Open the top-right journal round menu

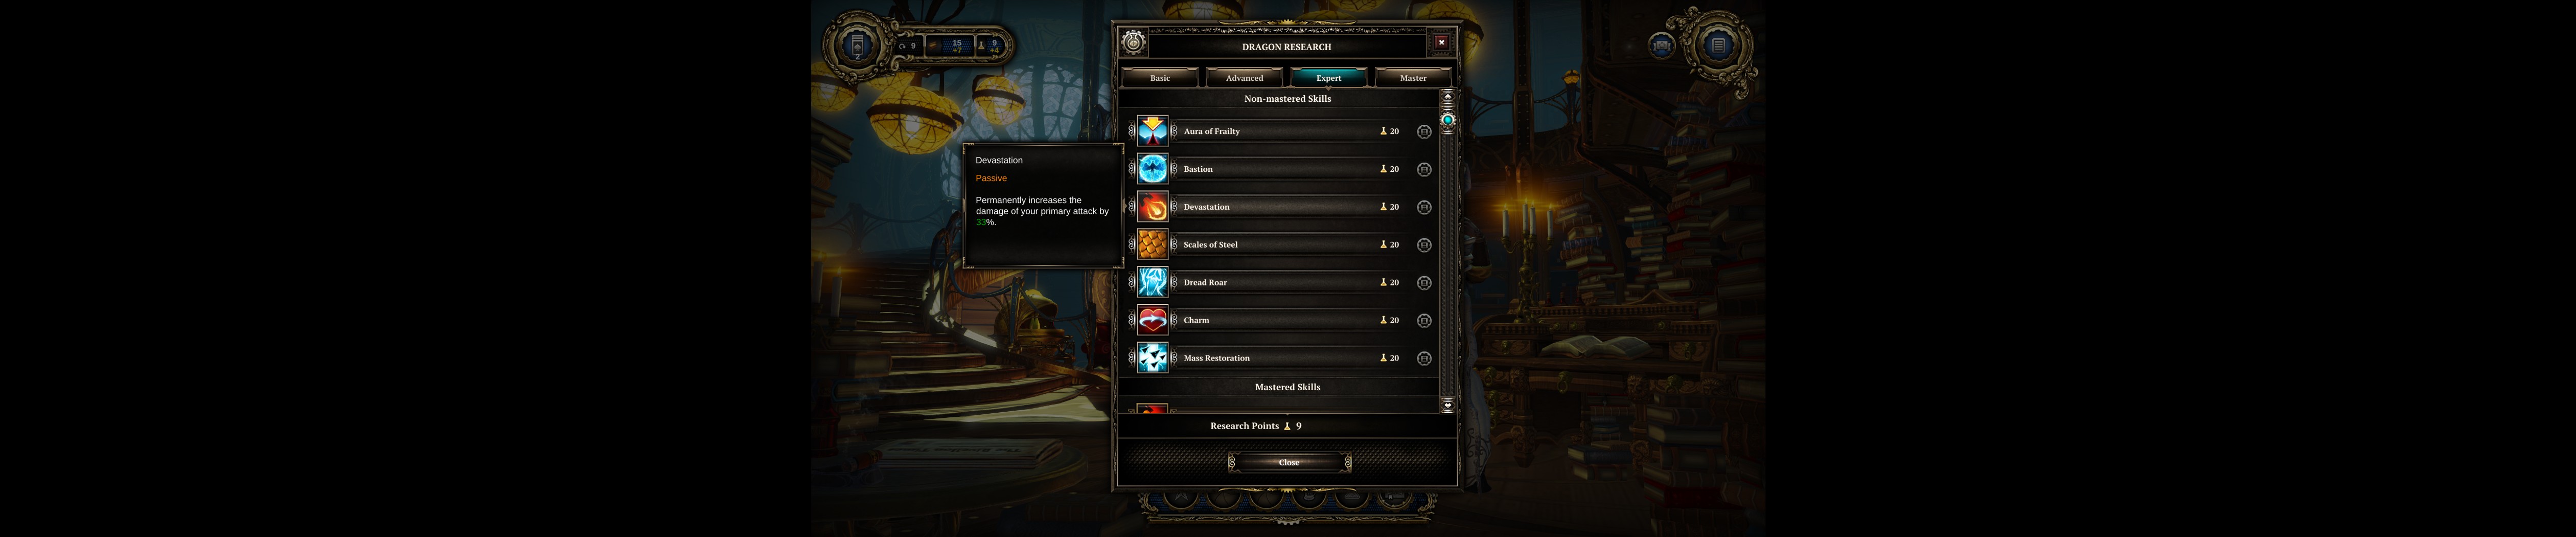1718,45
